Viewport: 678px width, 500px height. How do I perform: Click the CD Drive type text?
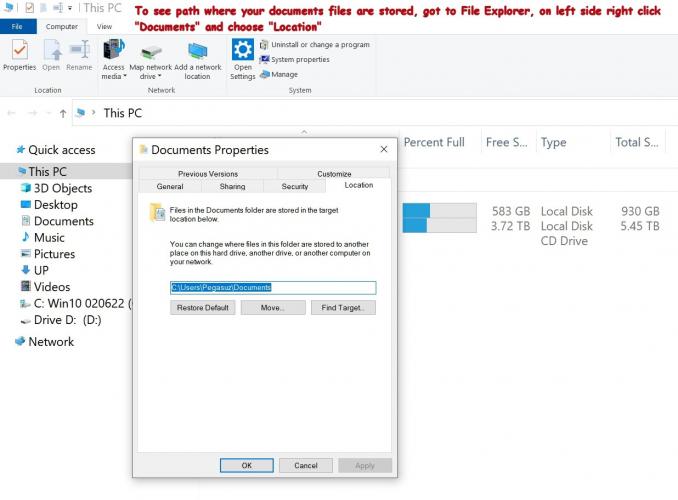(x=564, y=241)
